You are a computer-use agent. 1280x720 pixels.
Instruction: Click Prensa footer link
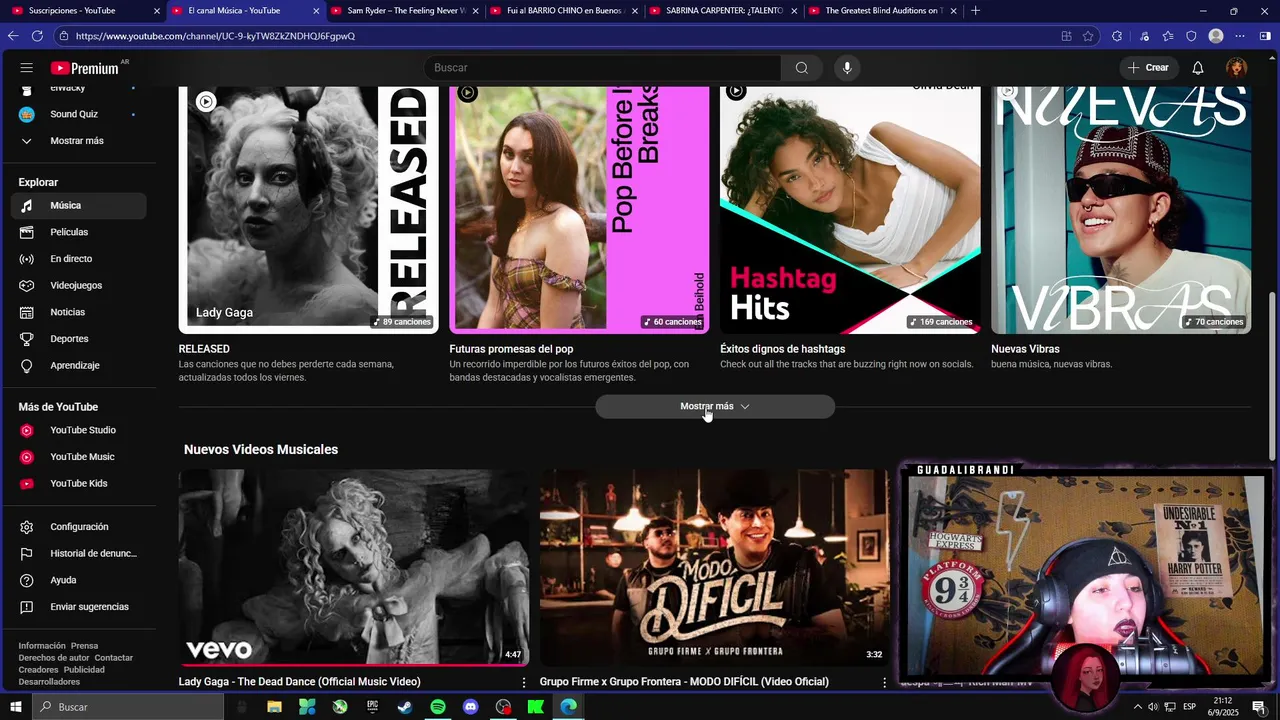pos(84,646)
